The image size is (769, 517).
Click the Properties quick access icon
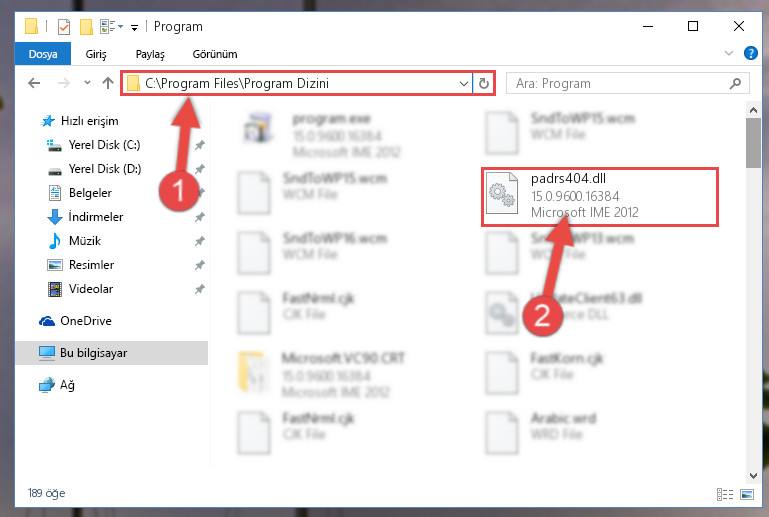click(x=64, y=26)
